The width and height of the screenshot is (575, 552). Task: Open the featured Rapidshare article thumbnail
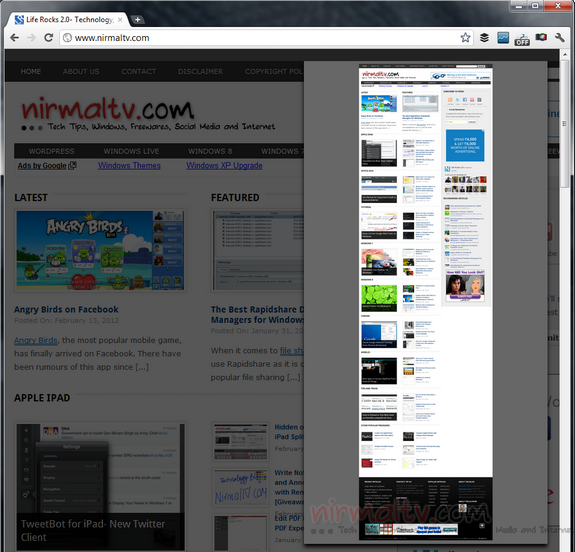click(257, 251)
